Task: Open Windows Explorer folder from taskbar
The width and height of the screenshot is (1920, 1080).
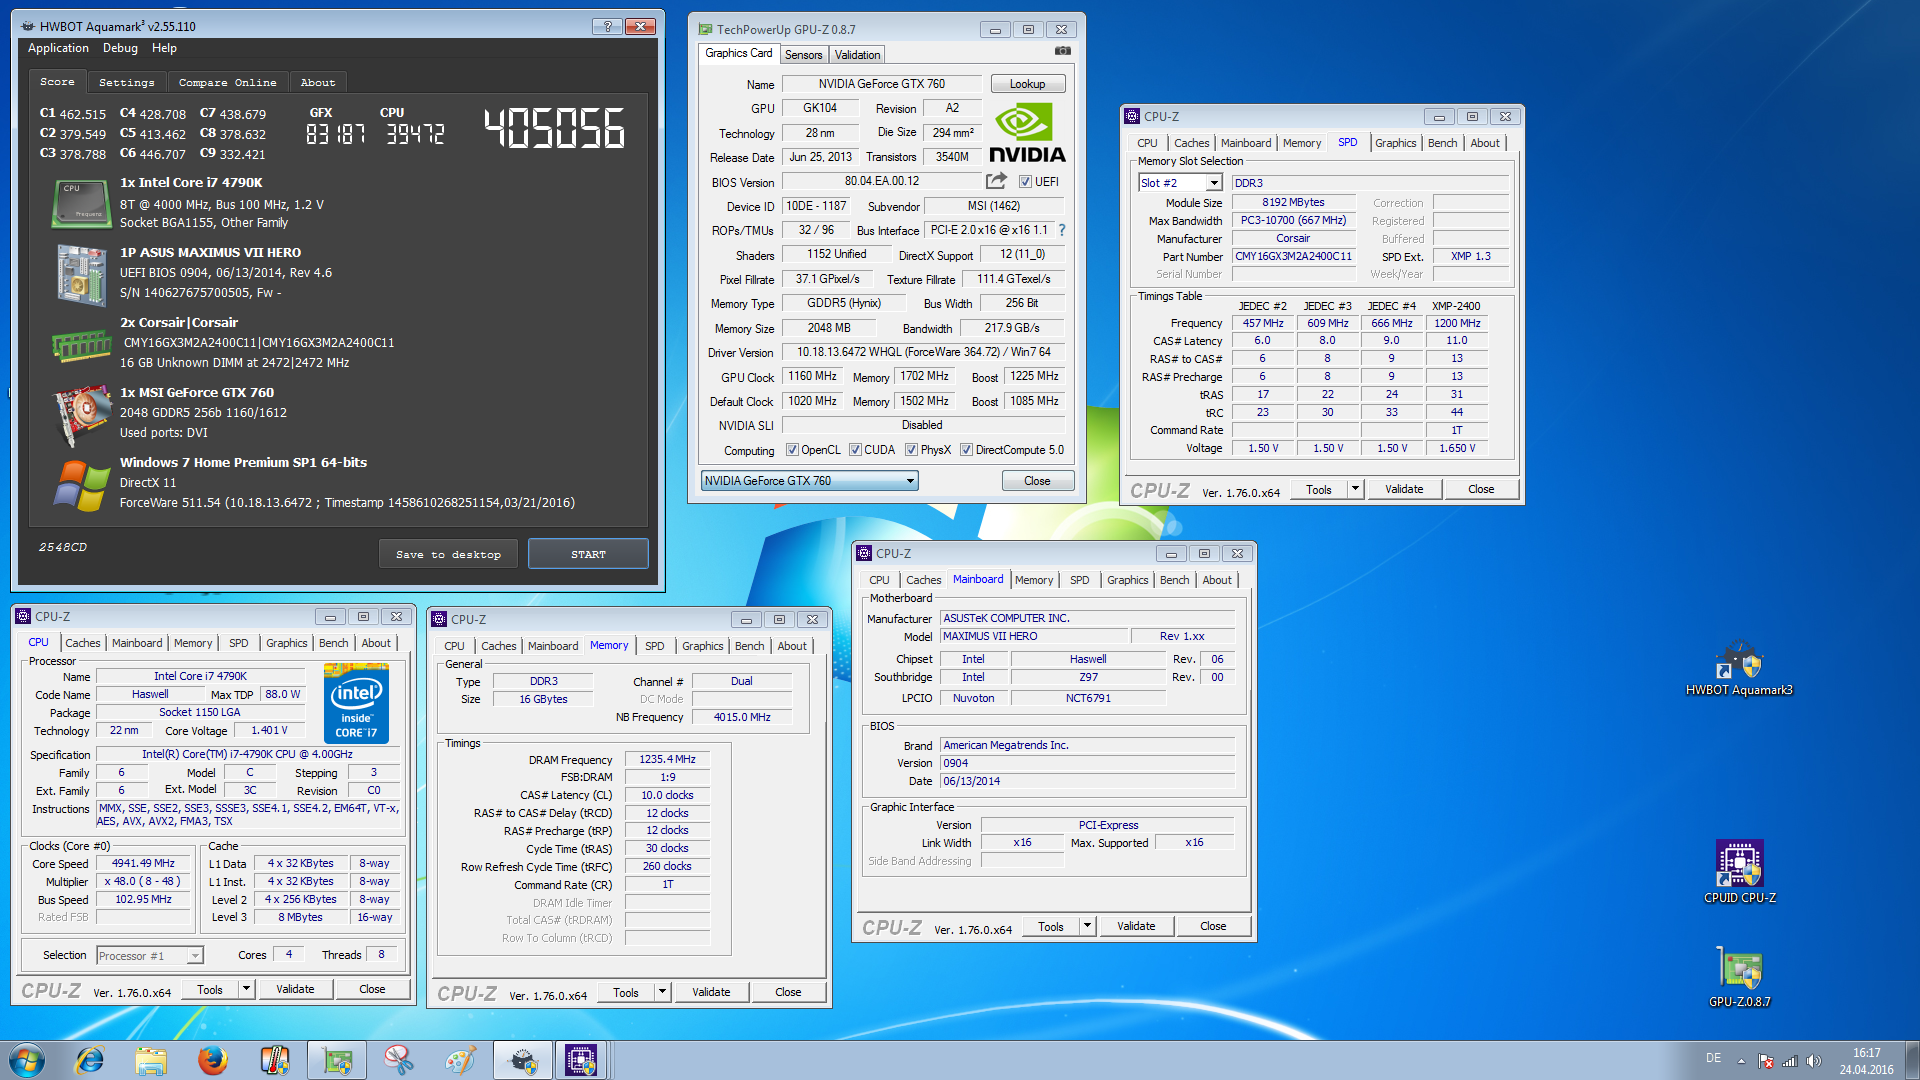Action: point(151,1060)
